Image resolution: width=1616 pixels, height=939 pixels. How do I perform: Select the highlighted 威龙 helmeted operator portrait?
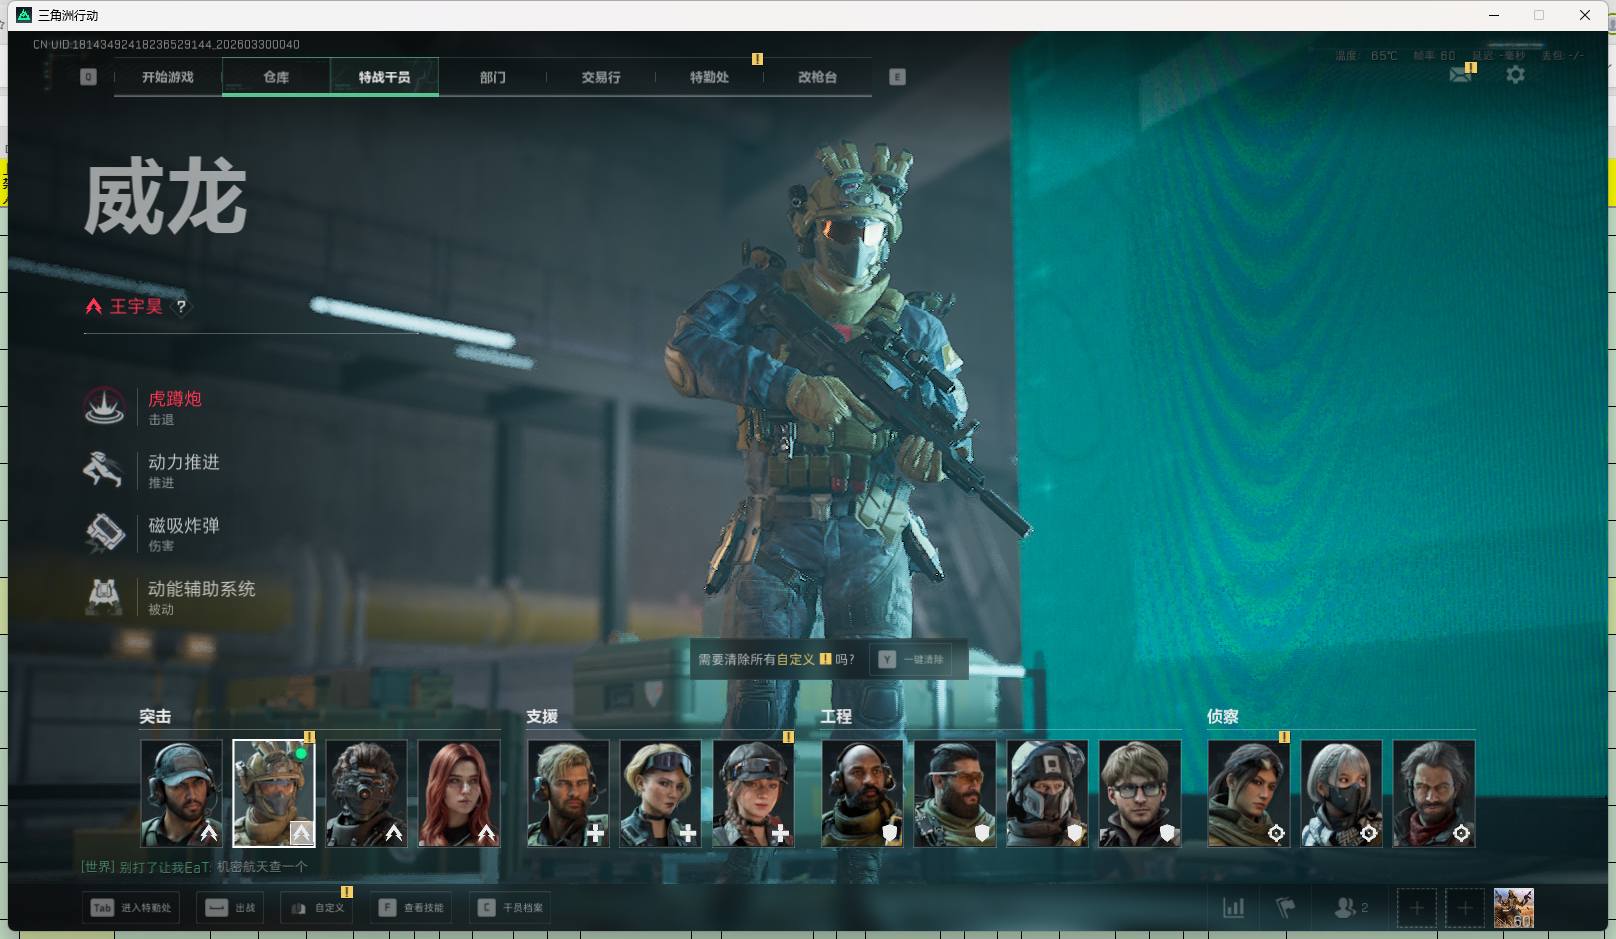point(274,793)
